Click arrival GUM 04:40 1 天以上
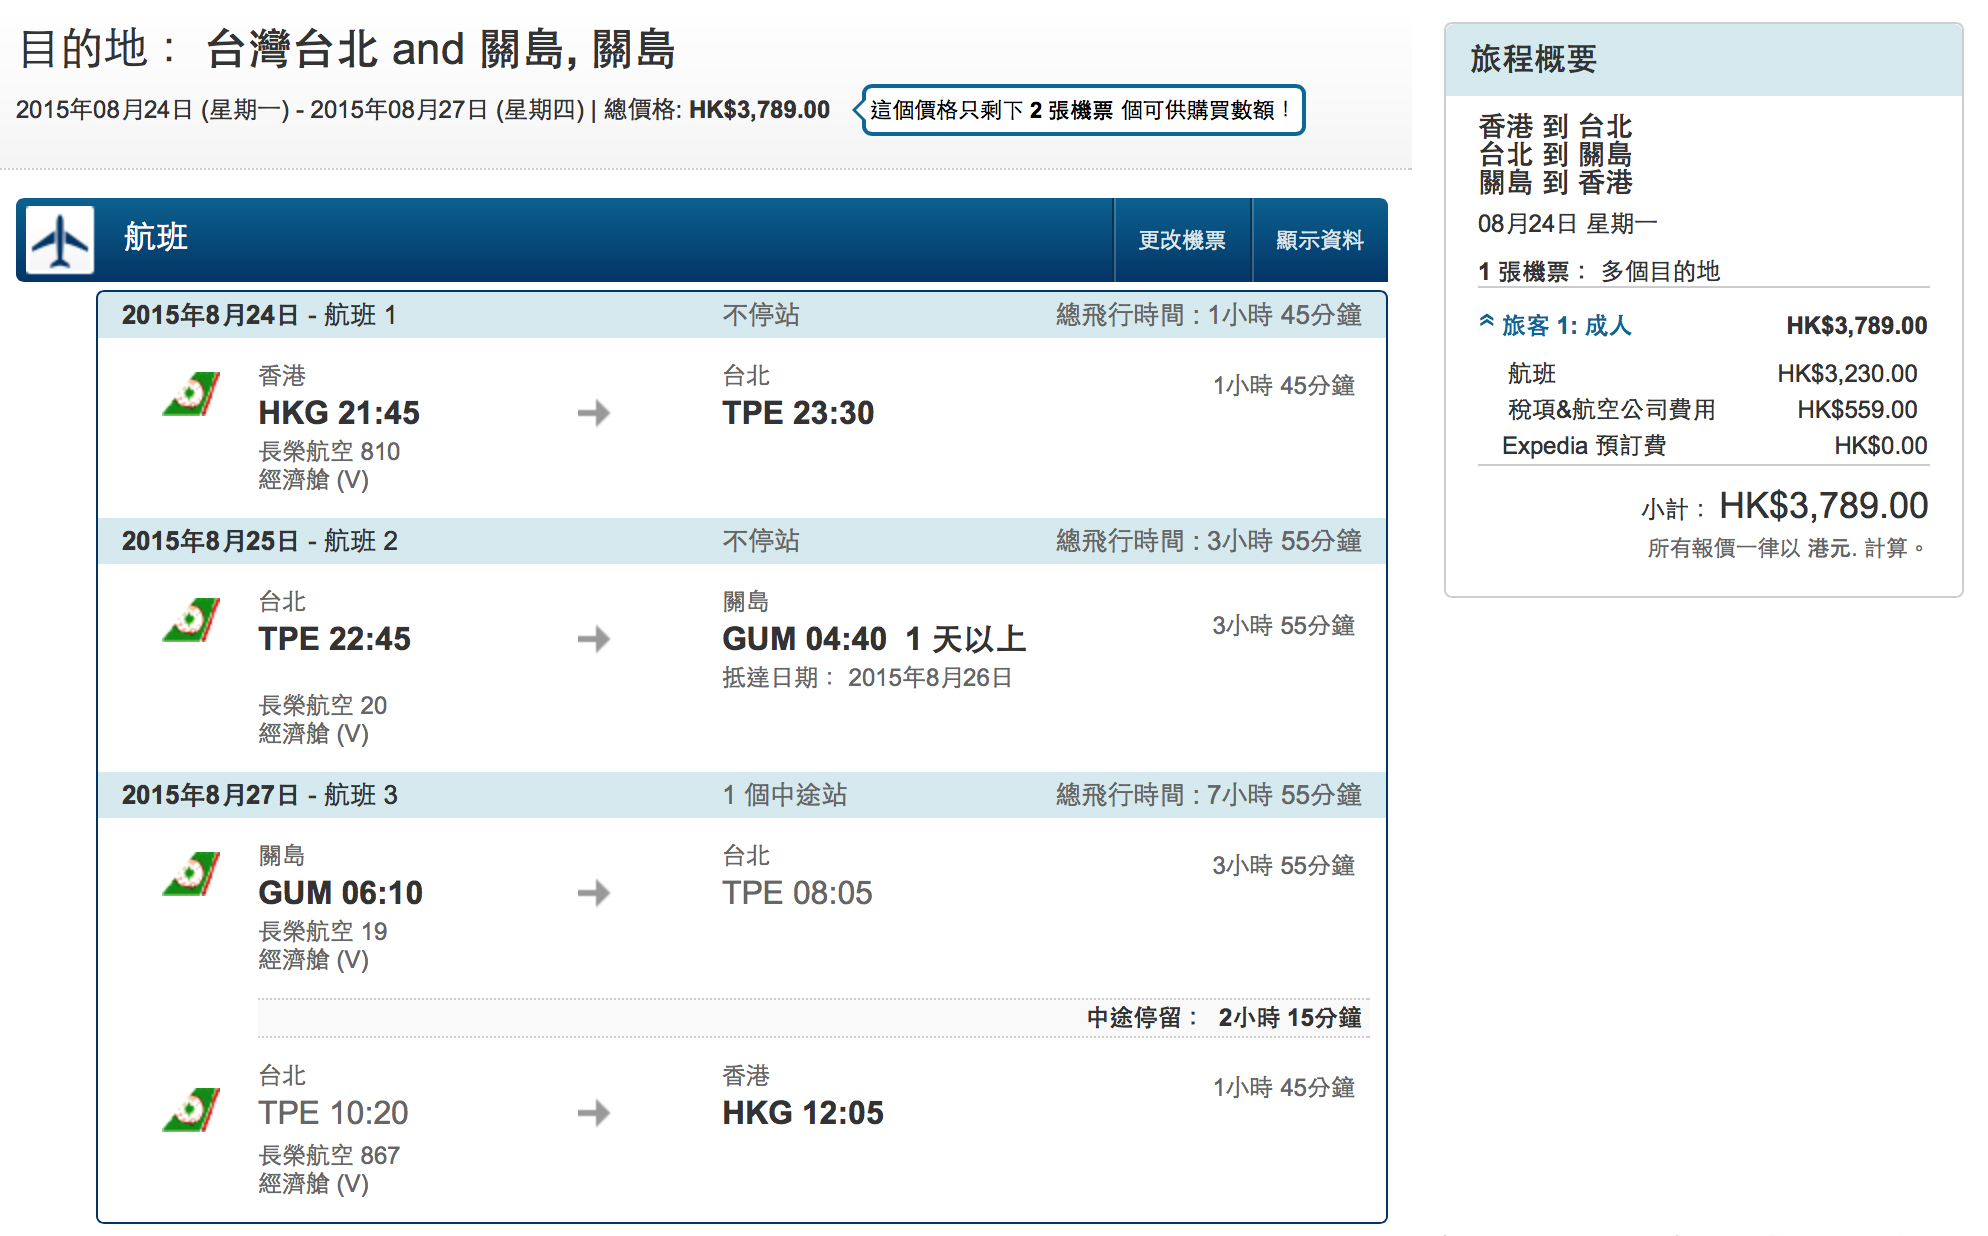 (874, 639)
